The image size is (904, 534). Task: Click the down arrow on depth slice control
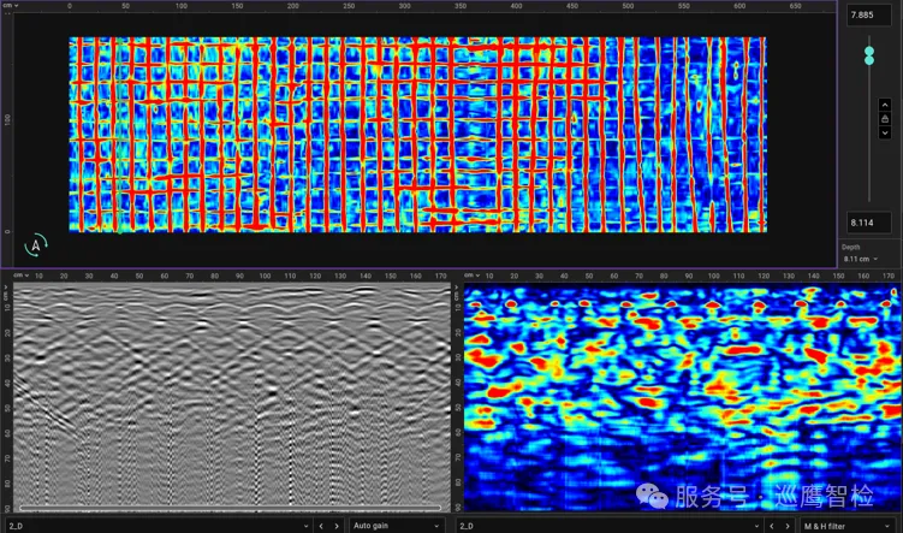tap(884, 133)
